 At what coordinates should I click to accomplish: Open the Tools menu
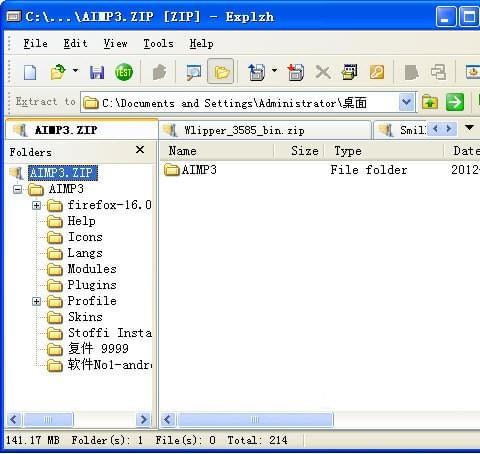(x=158, y=43)
